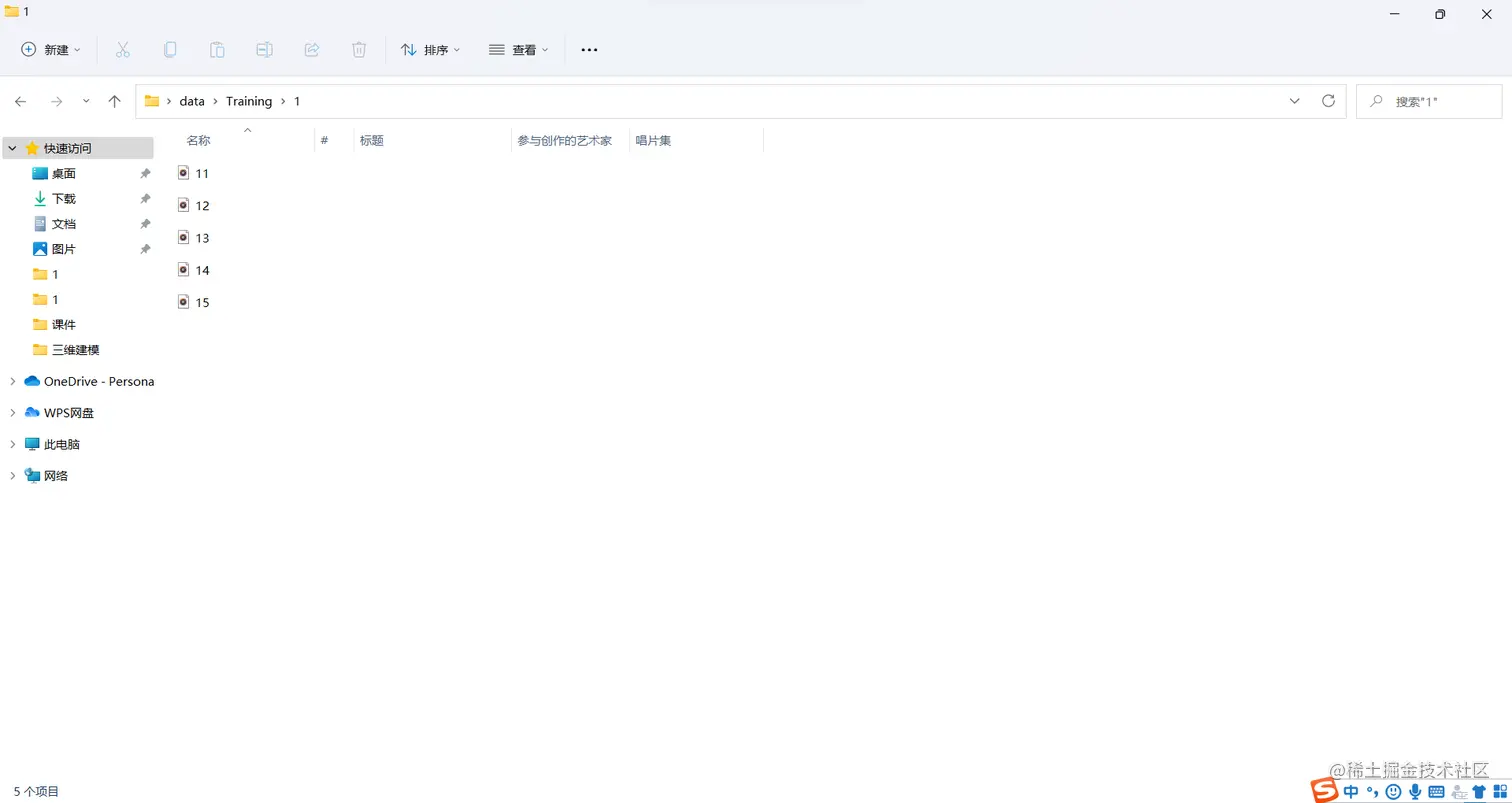This screenshot has height=803, width=1512.
Task: Toggle the soft keyboard in Sogou toolbar
Action: [1436, 791]
